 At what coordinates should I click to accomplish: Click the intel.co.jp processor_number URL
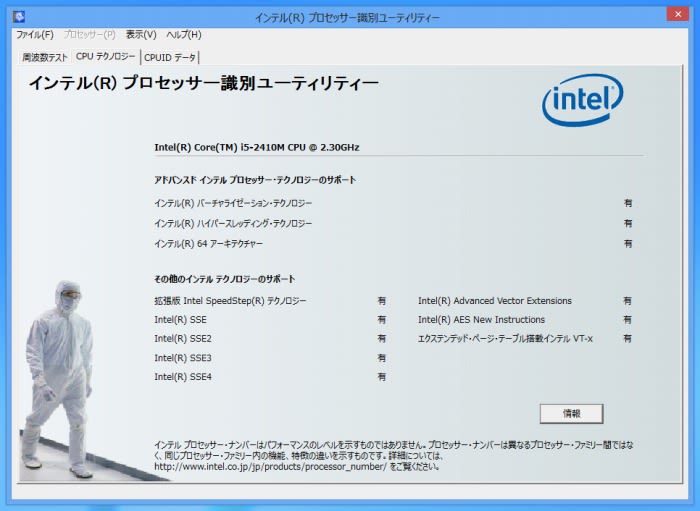tap(270, 466)
